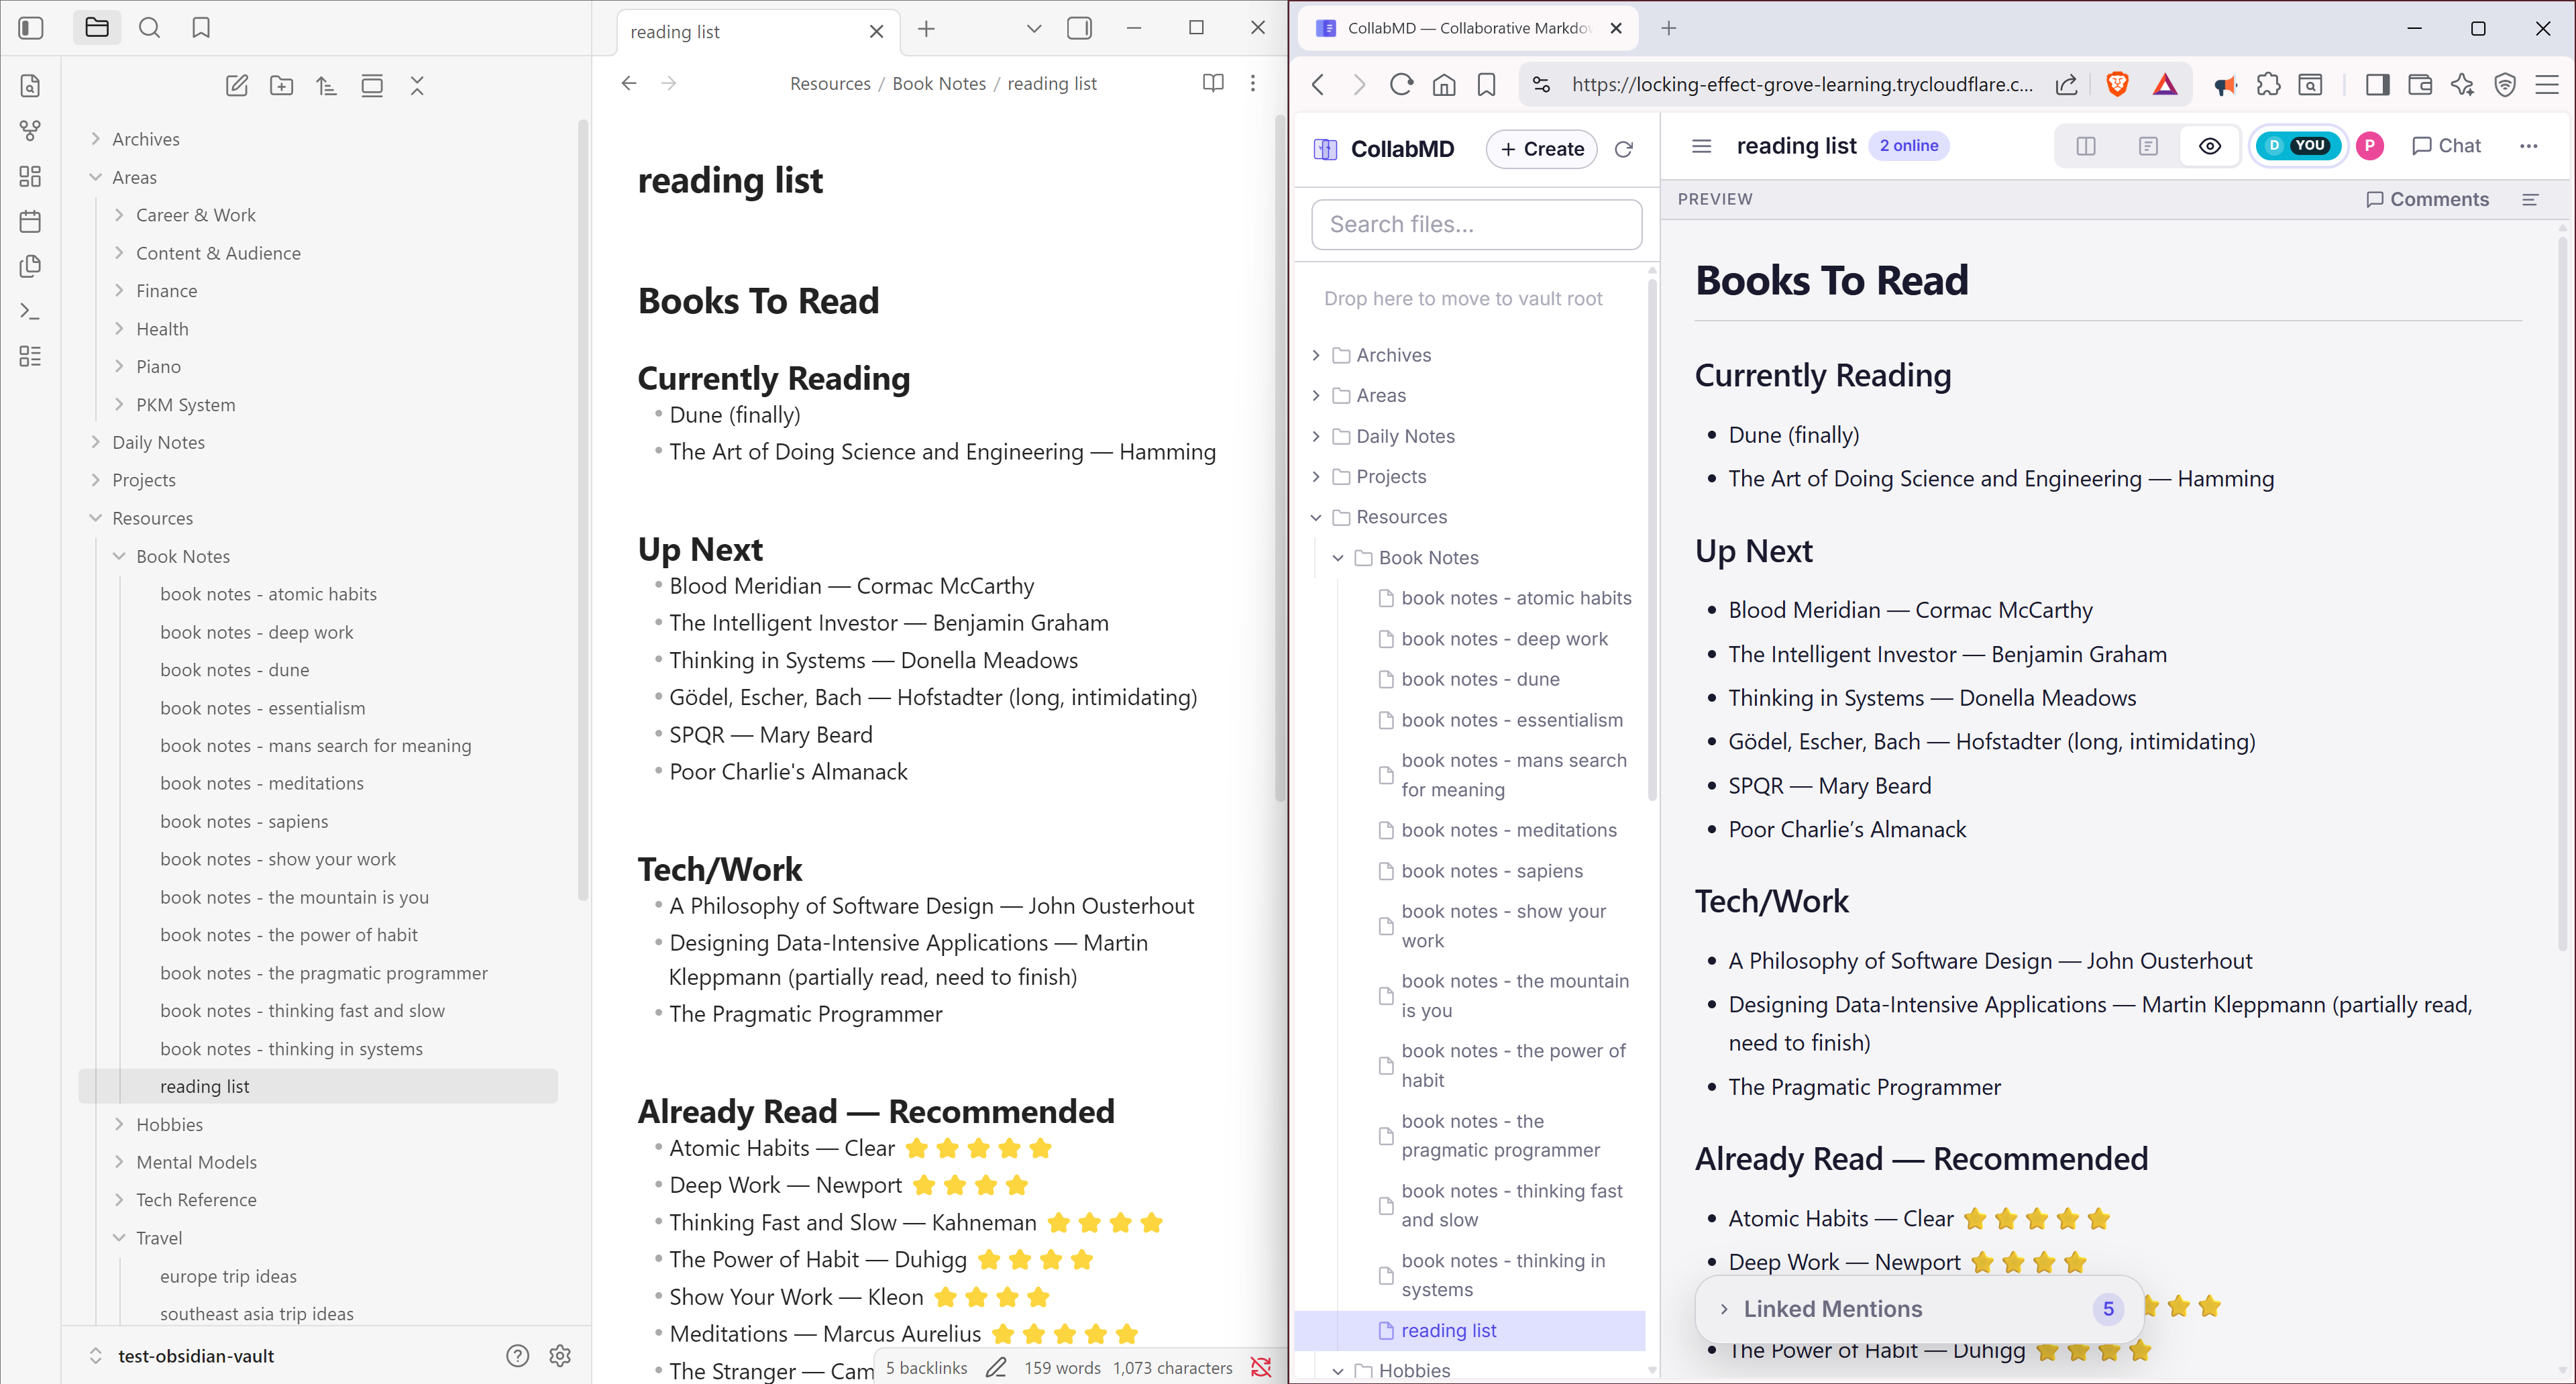This screenshot has width=2576, height=1384.
Task: Refresh CollabMD file list icon
Action: pos(1624,149)
